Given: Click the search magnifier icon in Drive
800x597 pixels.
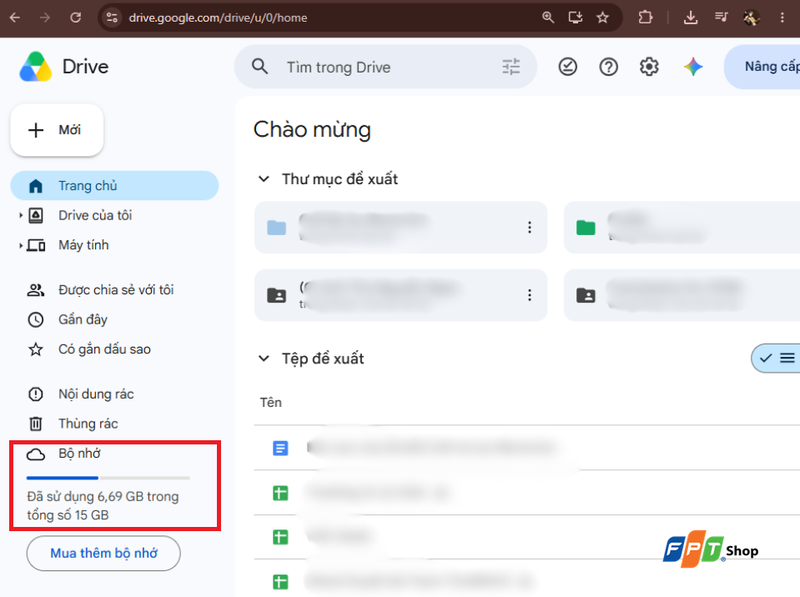Looking at the screenshot, I should point(260,67).
